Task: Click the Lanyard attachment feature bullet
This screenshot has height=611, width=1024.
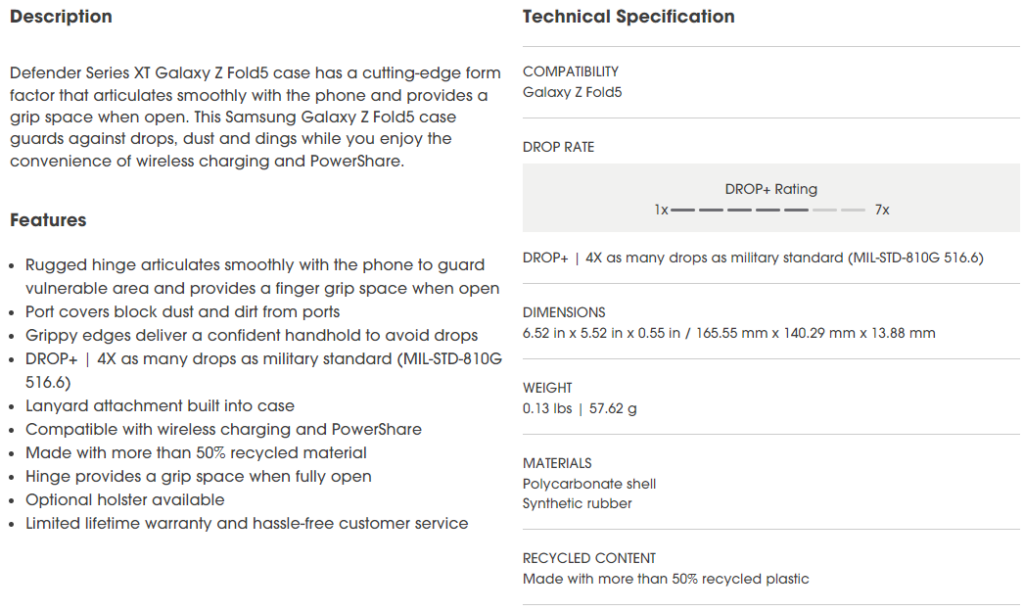Action: coord(160,406)
